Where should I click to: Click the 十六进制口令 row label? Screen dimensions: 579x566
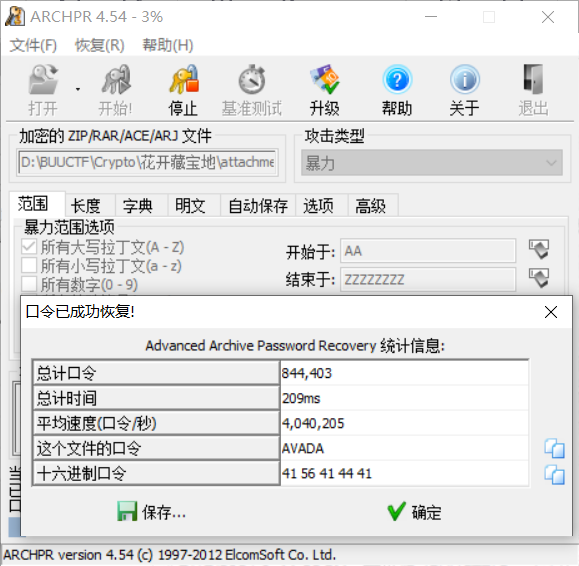tap(156, 473)
